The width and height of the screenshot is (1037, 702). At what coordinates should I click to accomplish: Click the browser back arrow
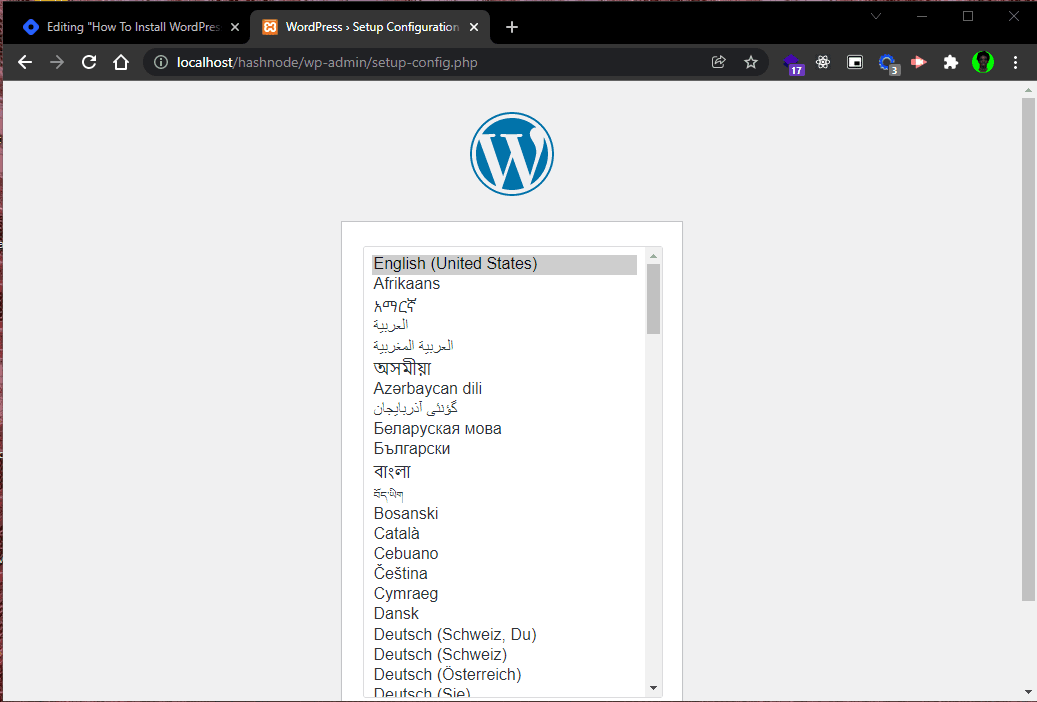pos(25,62)
